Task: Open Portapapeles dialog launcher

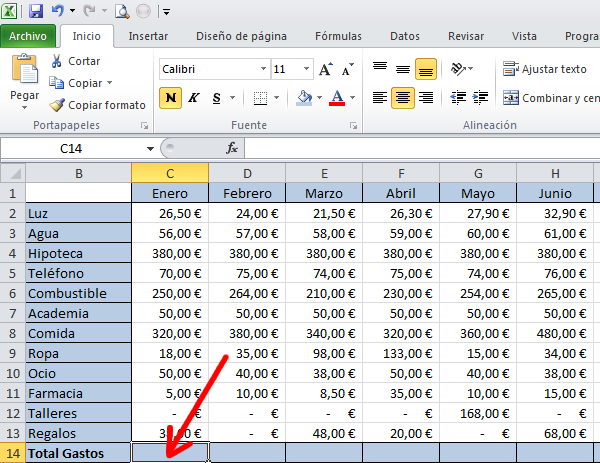Action: 144,126
